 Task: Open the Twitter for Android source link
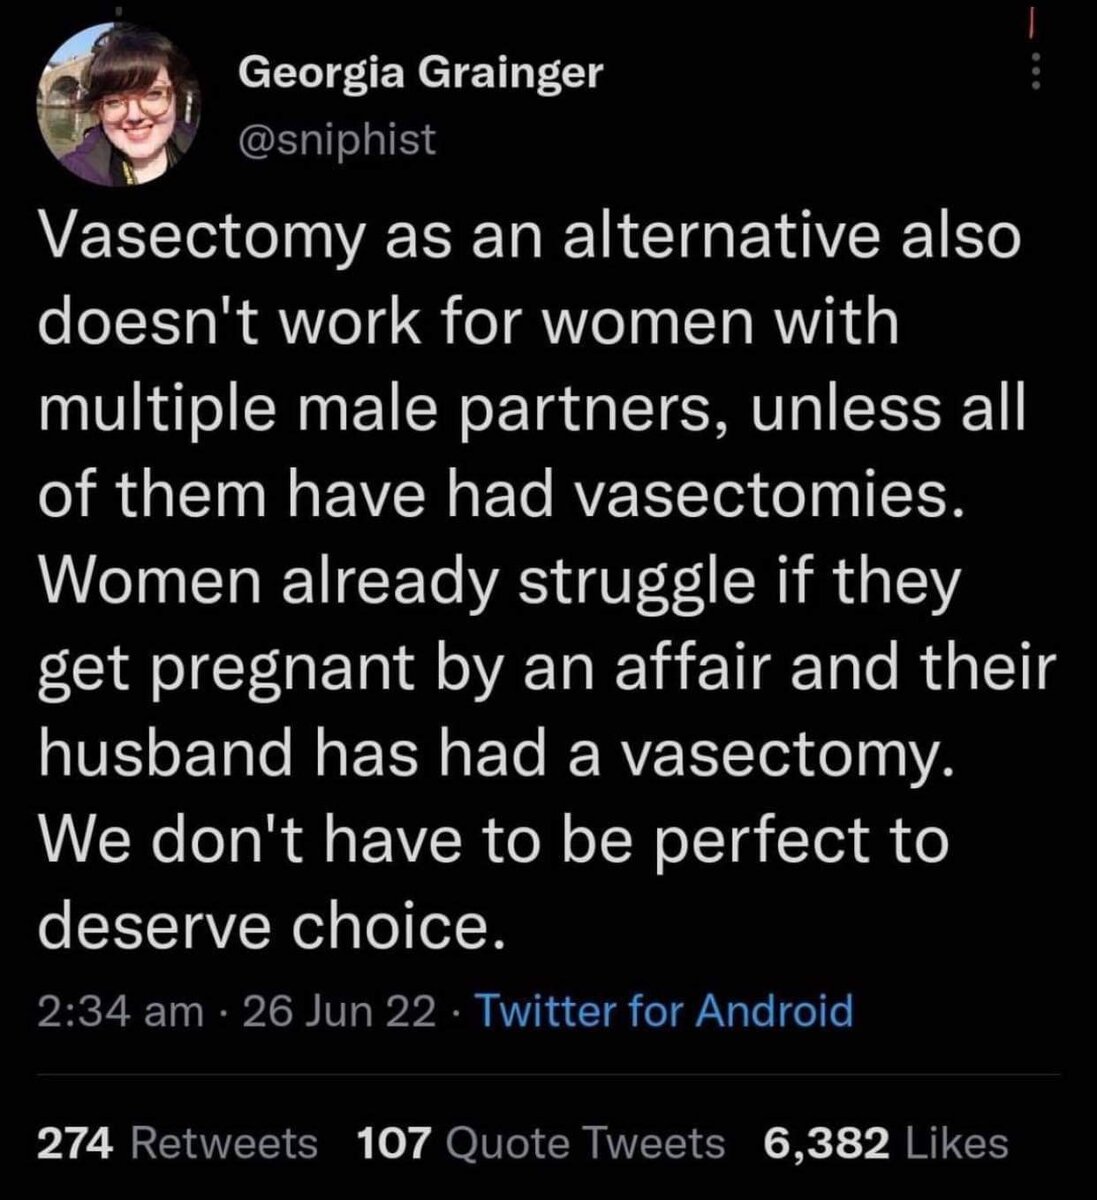tap(663, 1011)
